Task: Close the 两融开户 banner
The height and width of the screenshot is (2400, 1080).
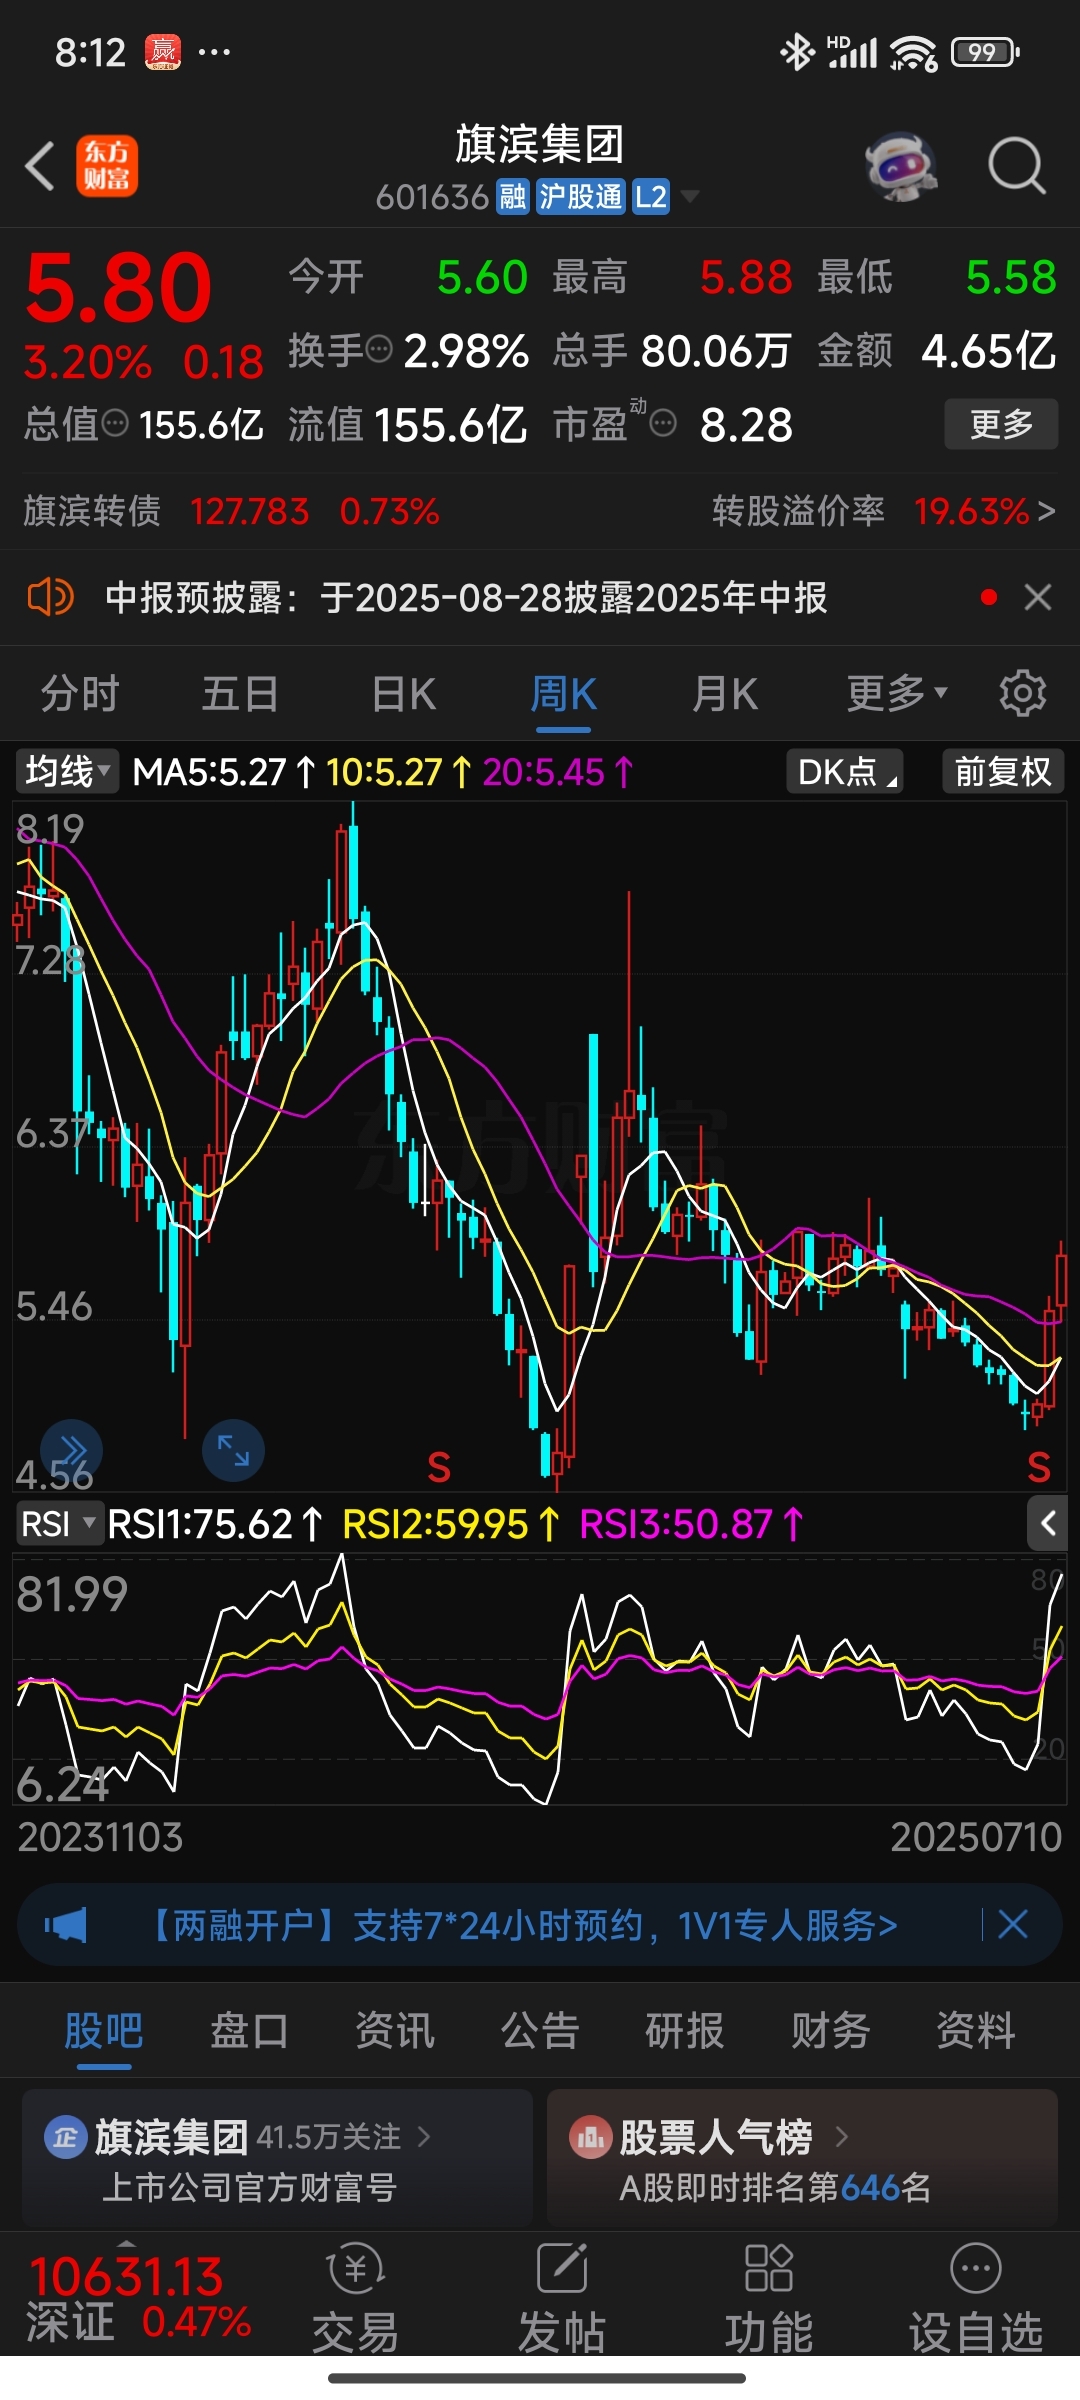Action: [x=1013, y=1924]
